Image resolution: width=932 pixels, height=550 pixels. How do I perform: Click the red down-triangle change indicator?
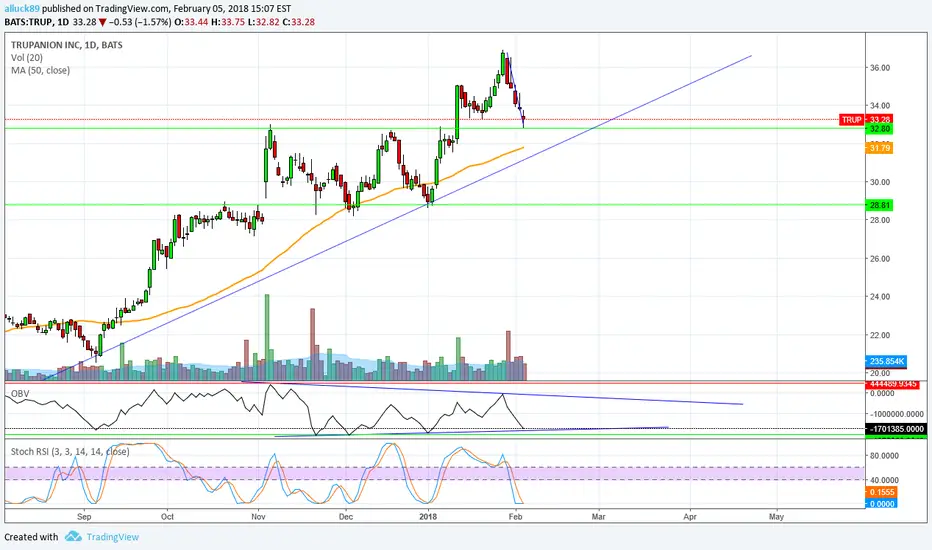click(102, 23)
